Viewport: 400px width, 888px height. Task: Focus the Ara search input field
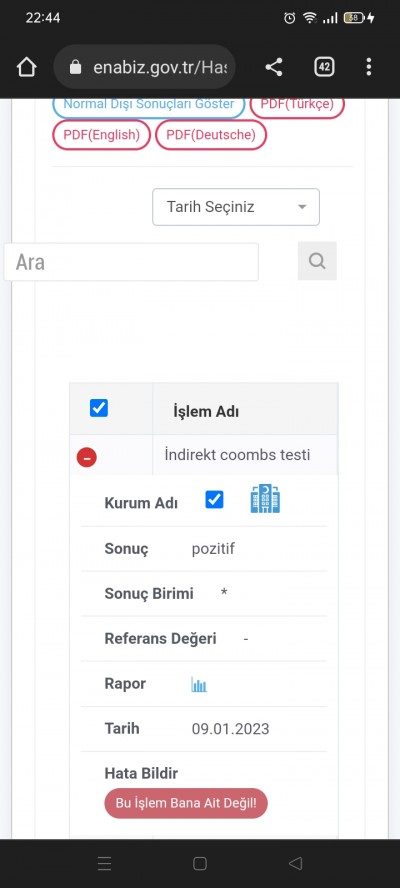coord(131,262)
